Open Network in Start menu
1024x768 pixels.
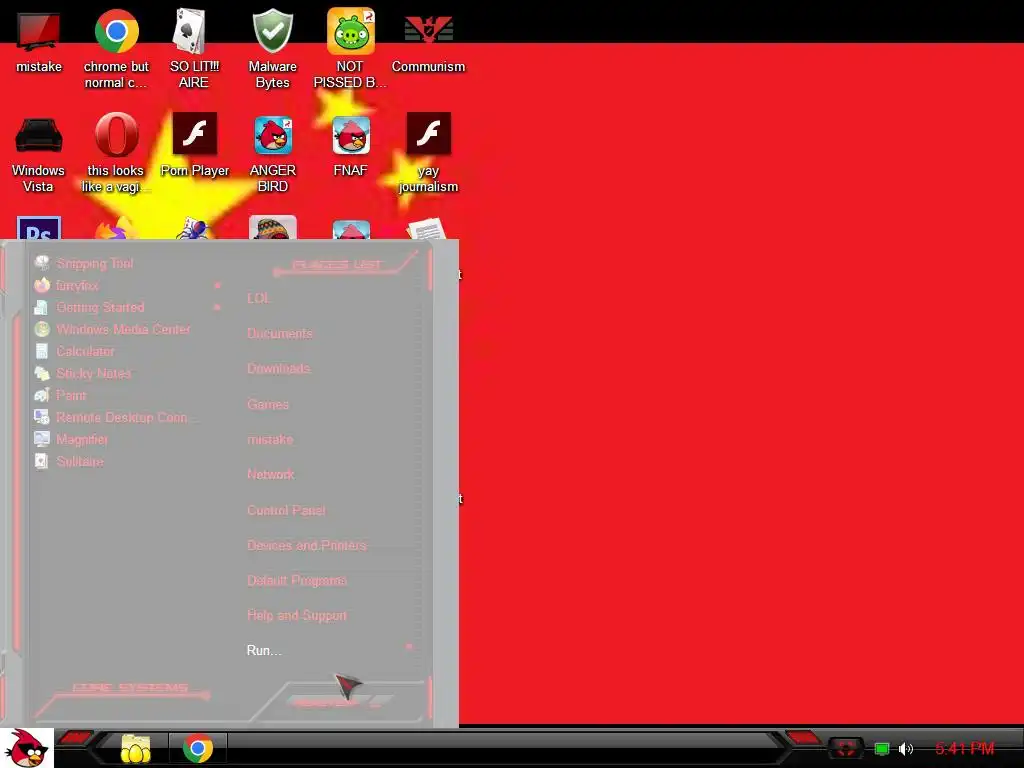pyautogui.click(x=270, y=475)
